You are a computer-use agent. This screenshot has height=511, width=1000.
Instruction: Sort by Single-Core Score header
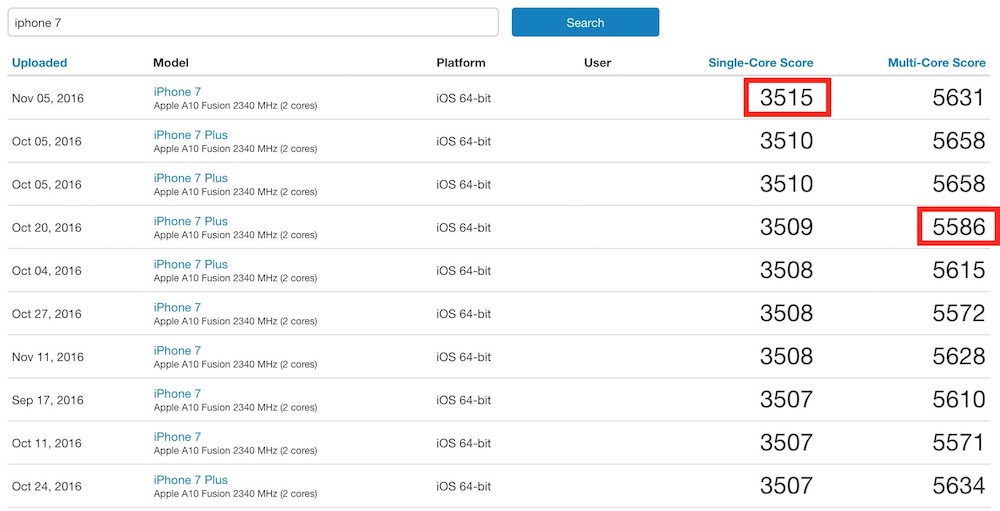[x=760, y=63]
